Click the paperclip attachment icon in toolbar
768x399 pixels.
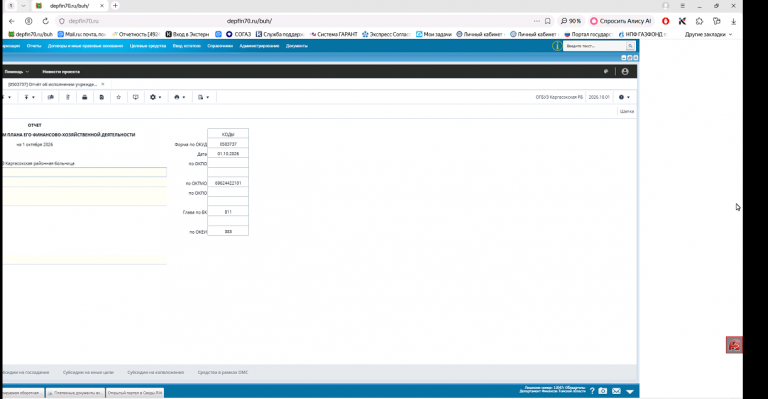[68, 97]
